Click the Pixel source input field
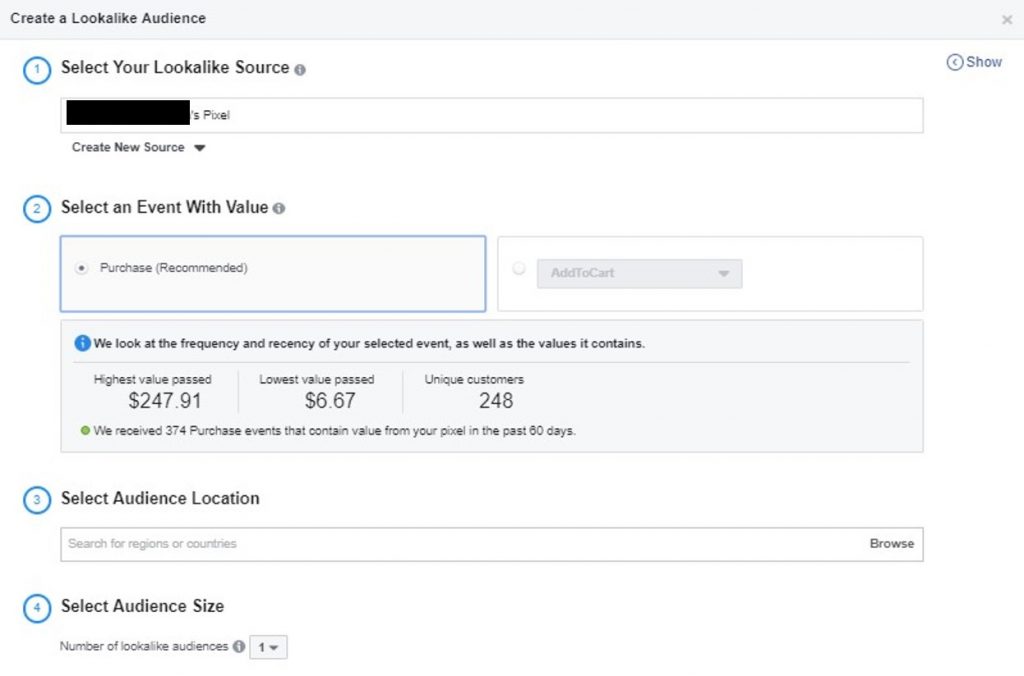 coord(492,116)
